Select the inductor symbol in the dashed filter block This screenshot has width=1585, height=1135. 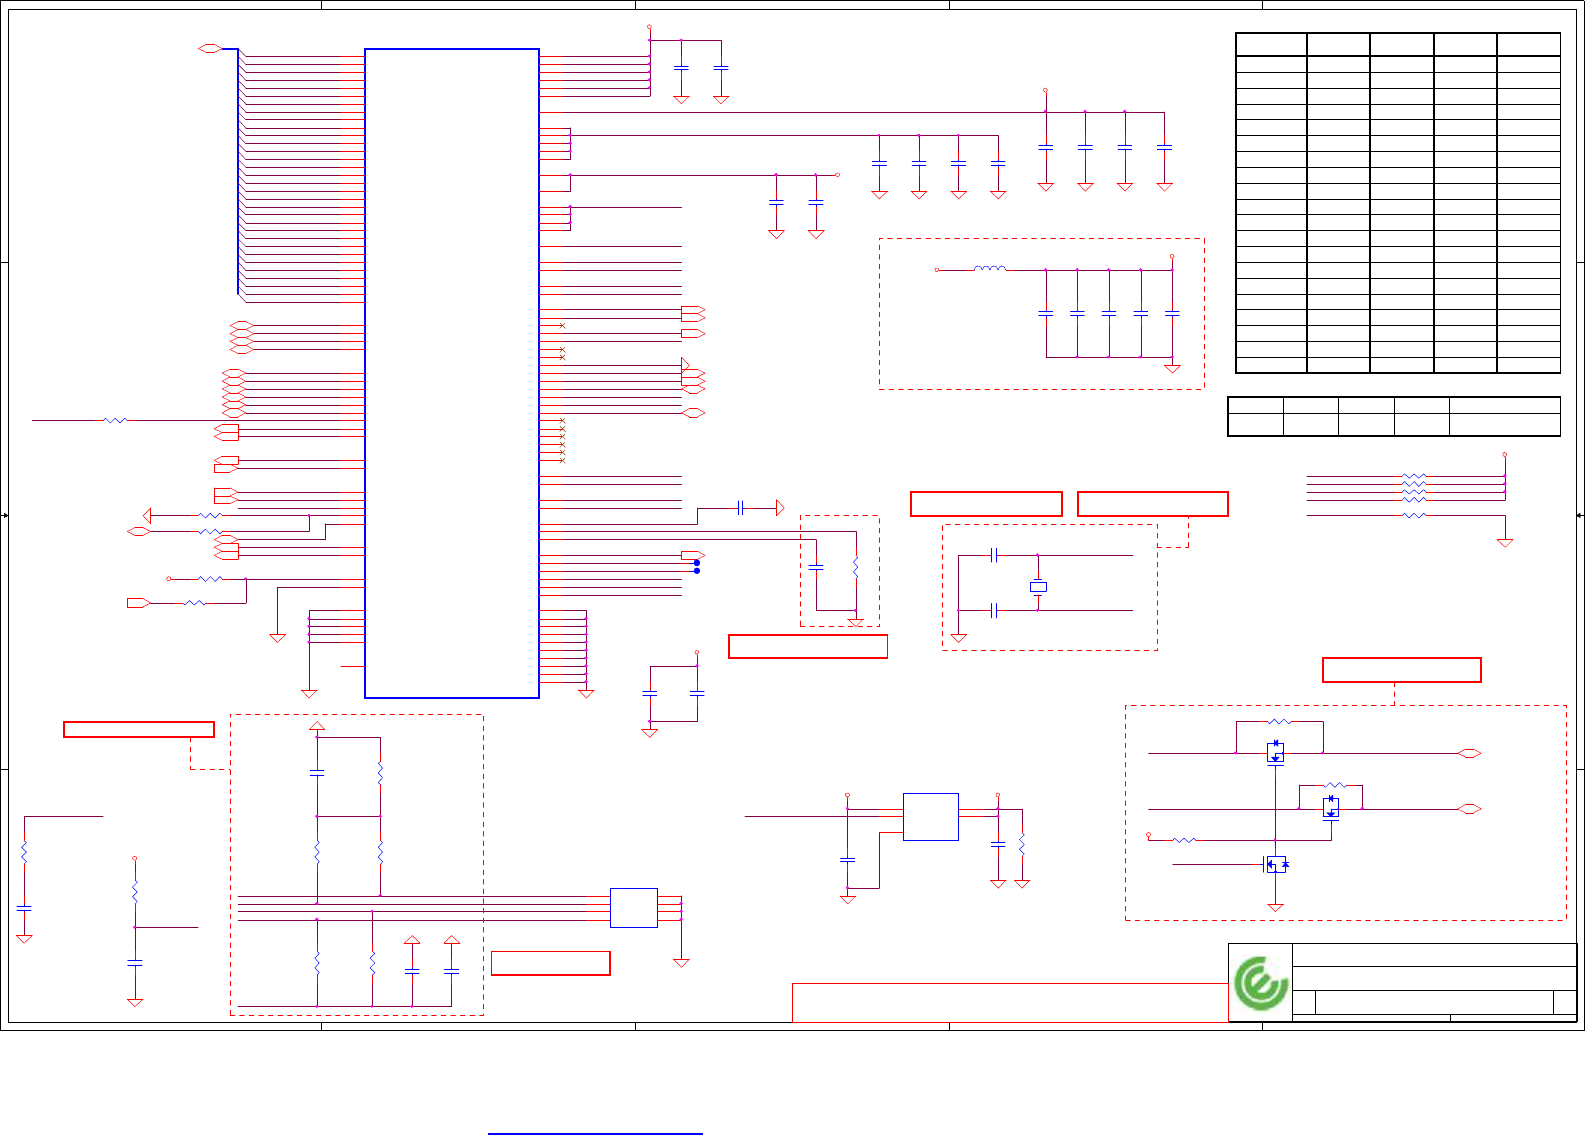pos(990,268)
